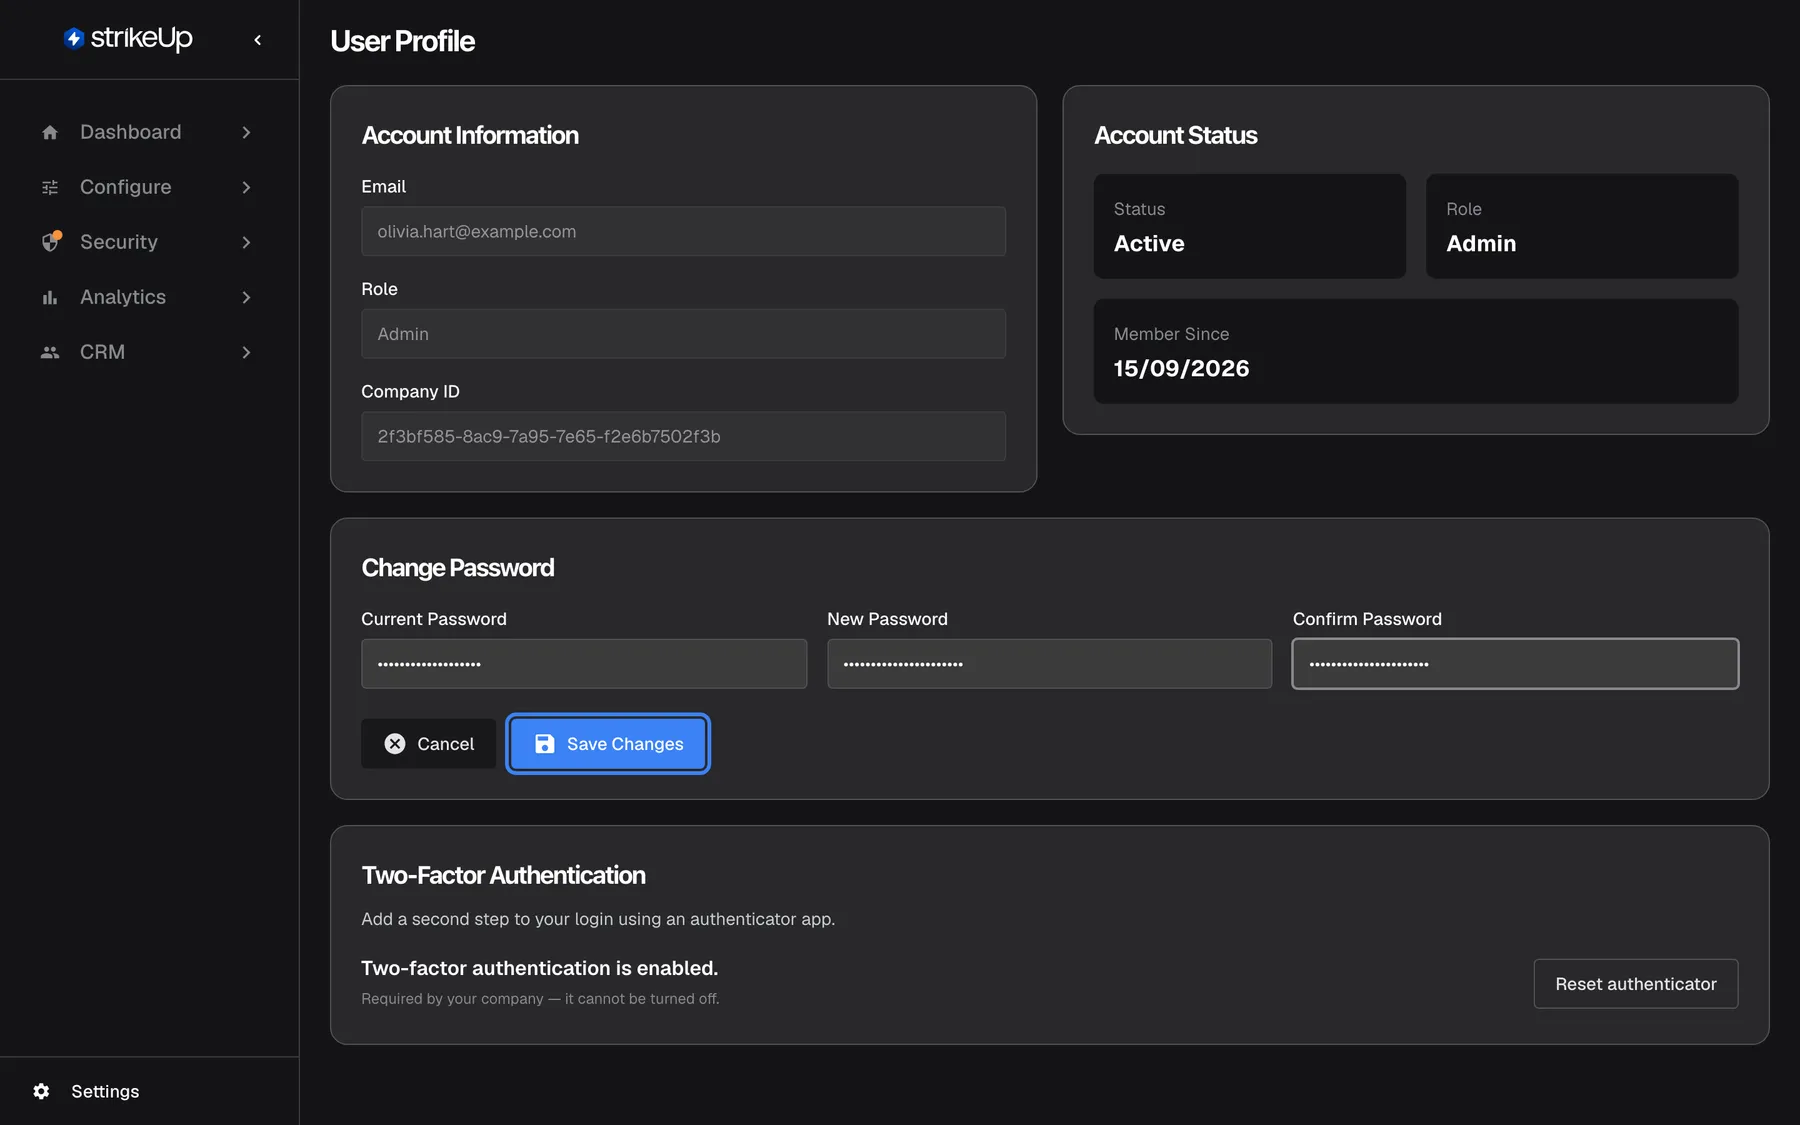Expand the Configure chevron
This screenshot has height=1125, width=1800.
[x=246, y=187]
